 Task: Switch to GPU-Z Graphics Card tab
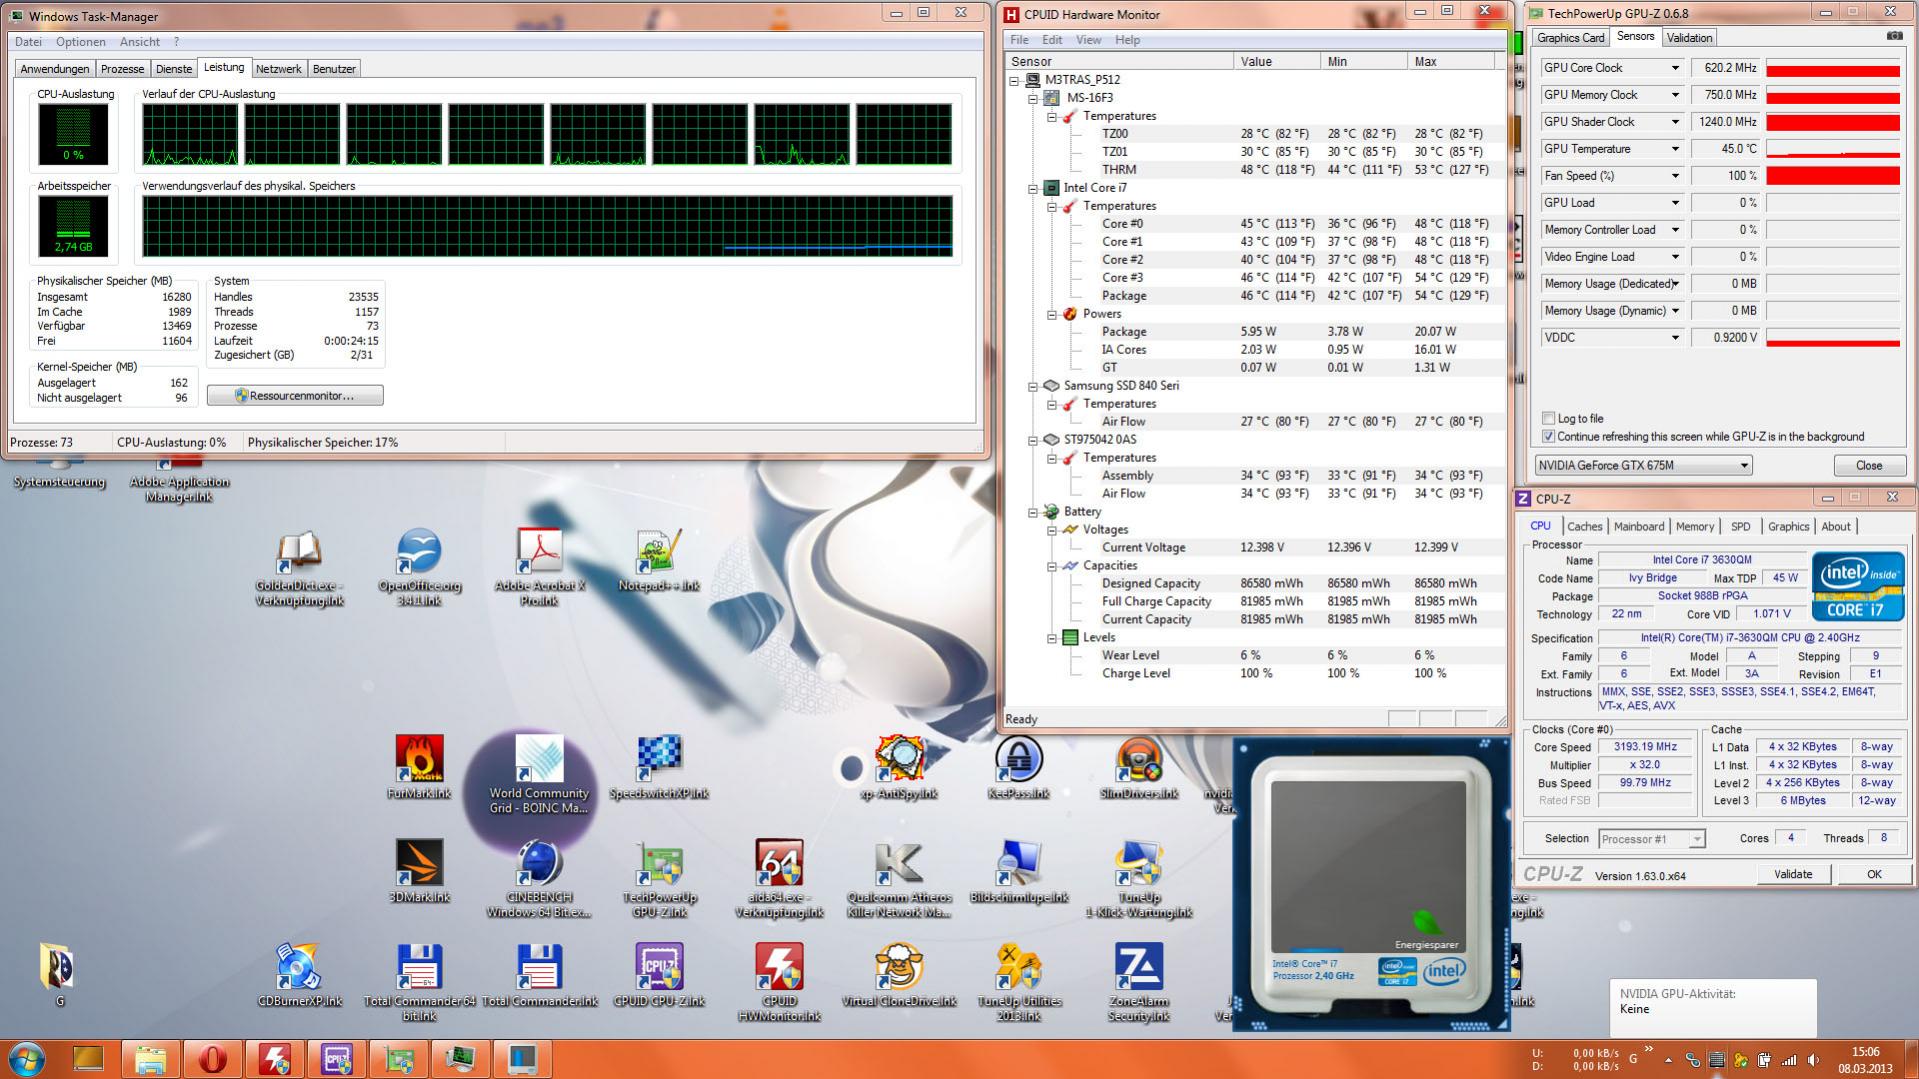[1570, 38]
